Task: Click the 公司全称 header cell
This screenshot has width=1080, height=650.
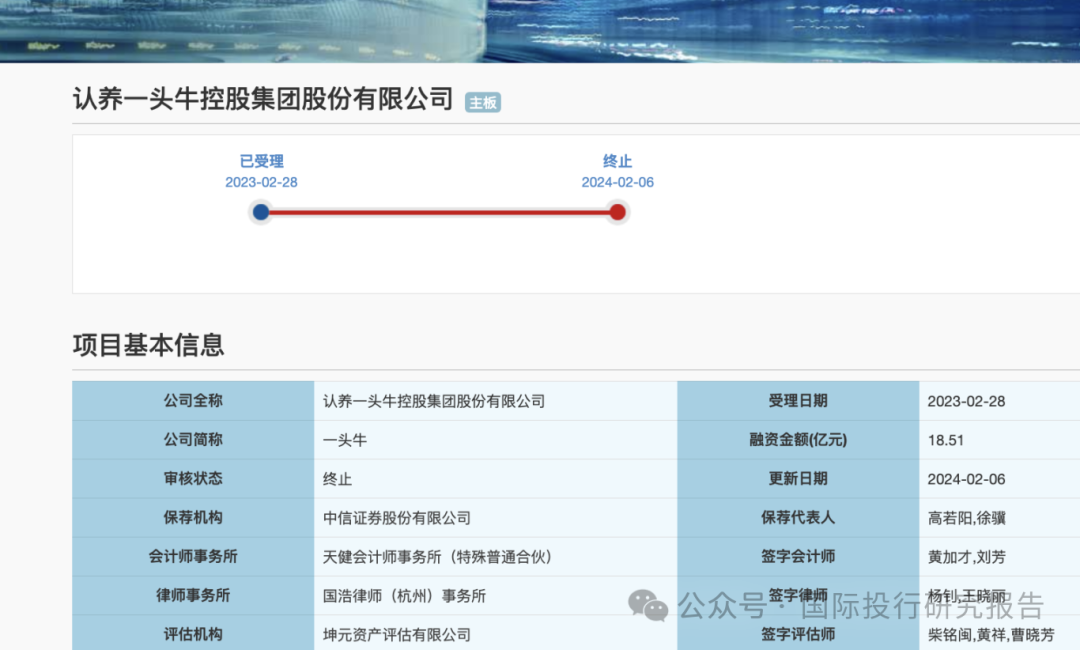Action: 193,401
